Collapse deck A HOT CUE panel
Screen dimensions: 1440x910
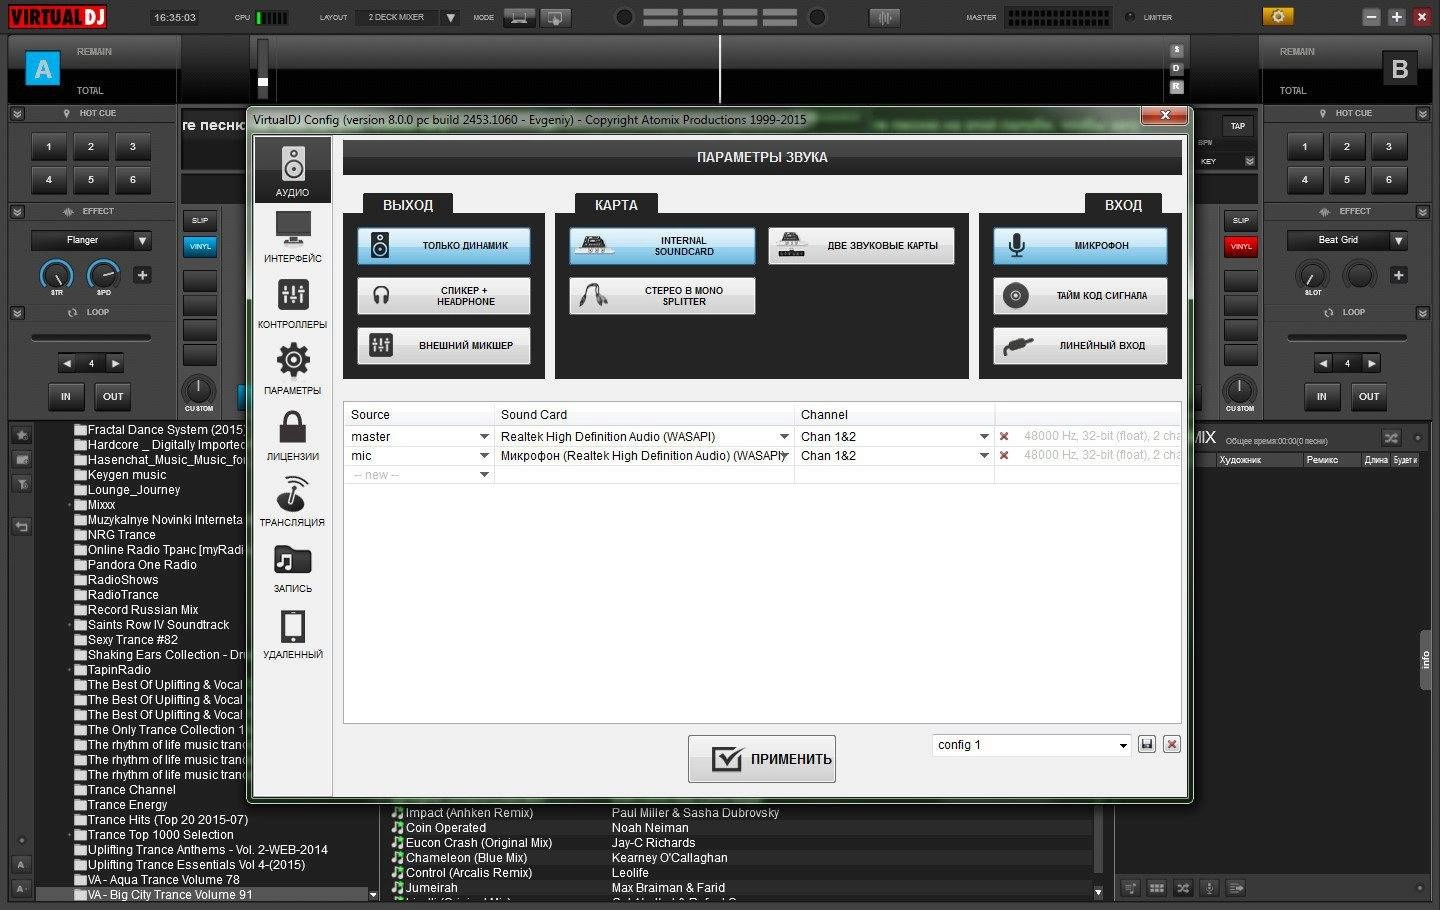tap(17, 114)
